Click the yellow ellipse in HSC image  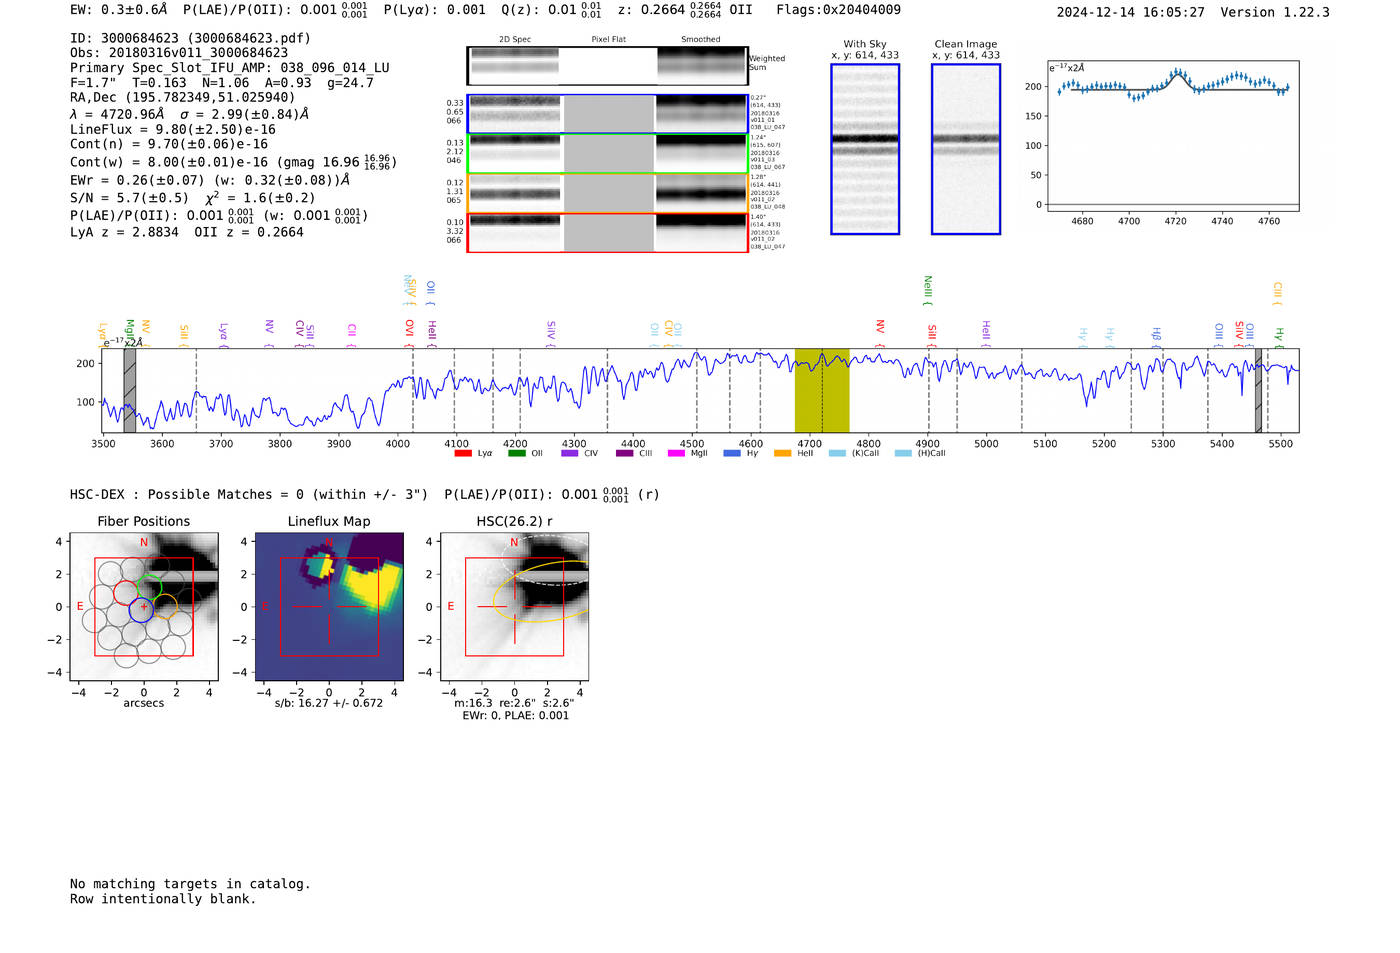click(x=541, y=591)
